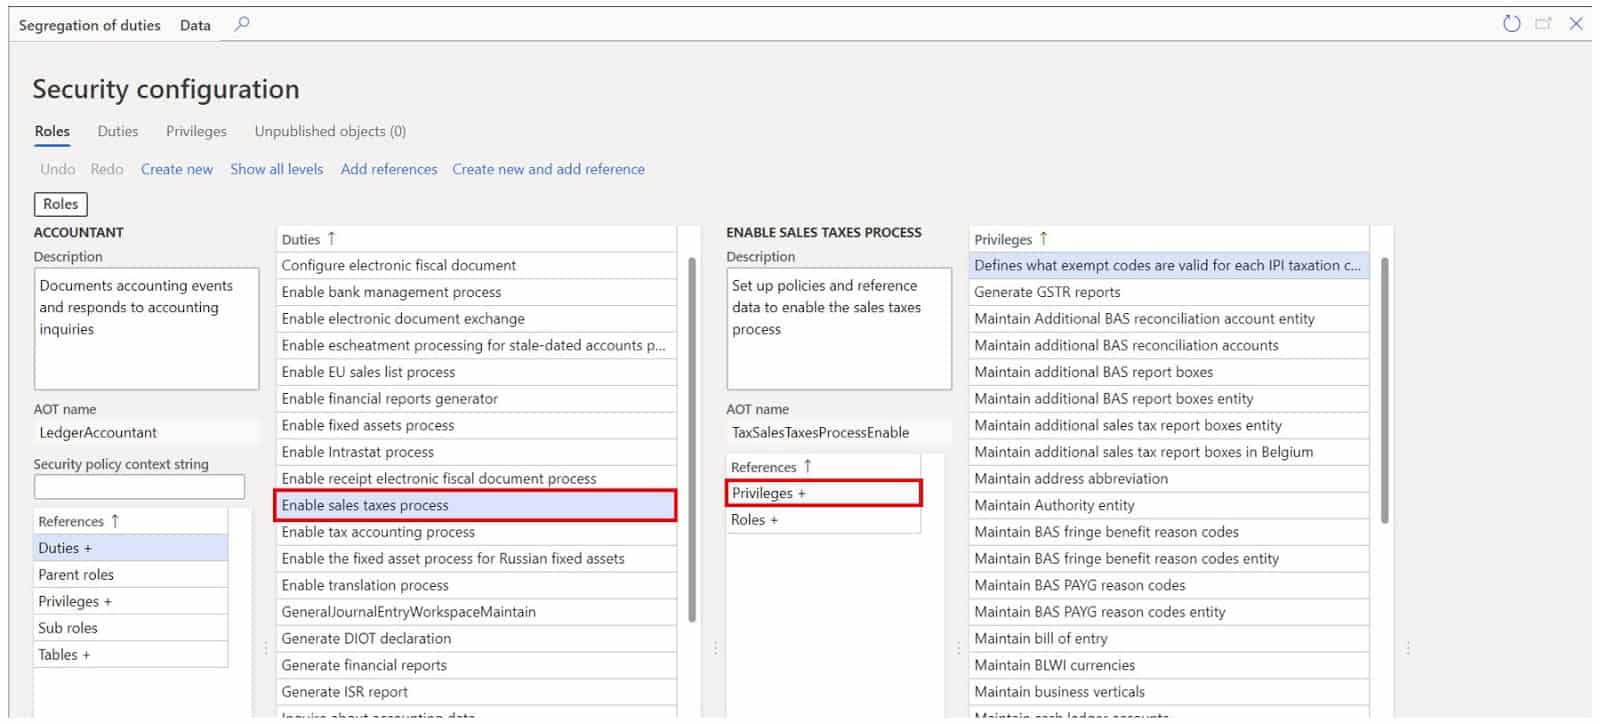Select duty Generate DIOT declaration
Viewport: 1600px width, 724px height.
[476, 638]
